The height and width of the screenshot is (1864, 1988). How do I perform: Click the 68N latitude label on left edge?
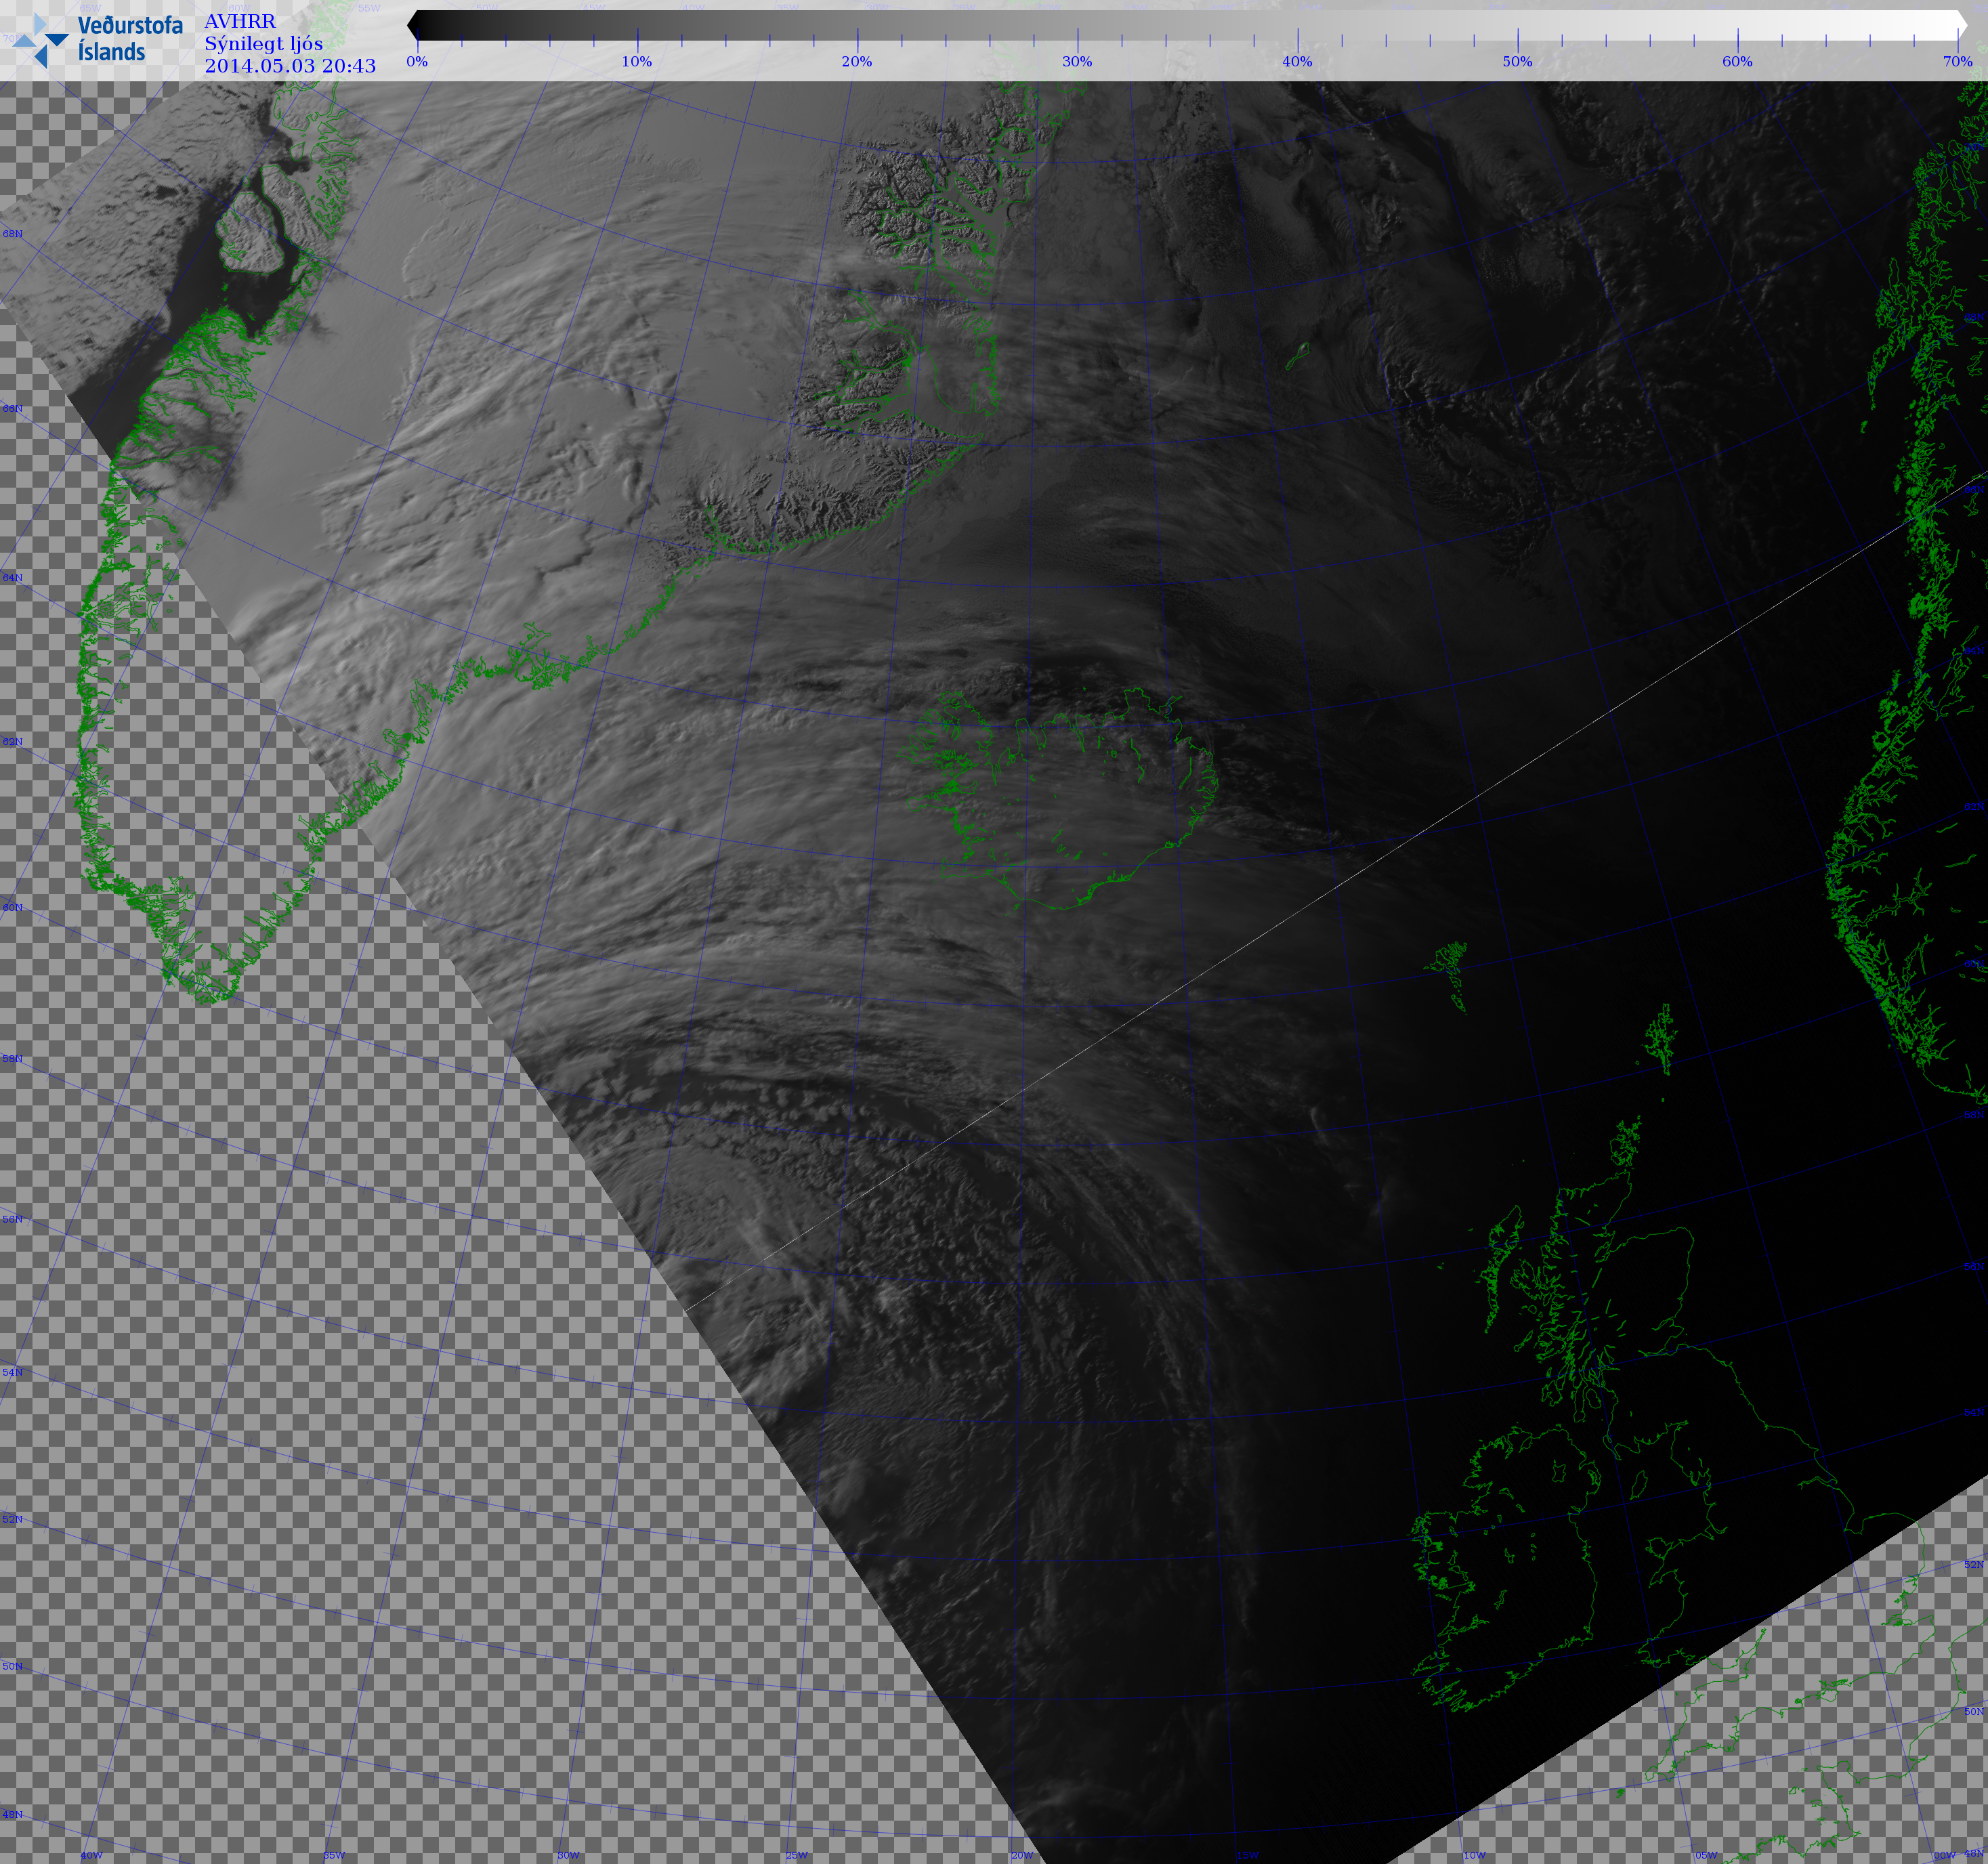coord(12,234)
